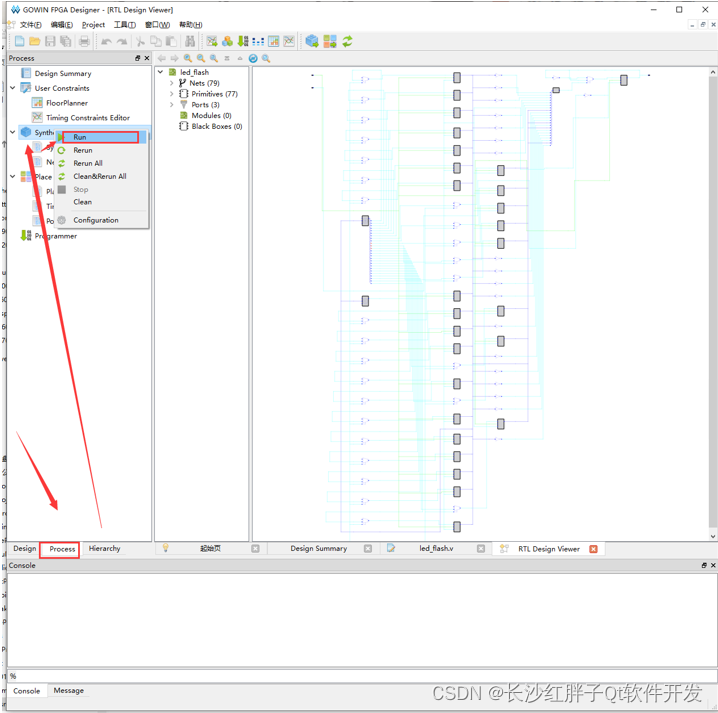Viewport: 718px width, 713px height.
Task: Close the led_flash.v document tab
Action: (480, 549)
